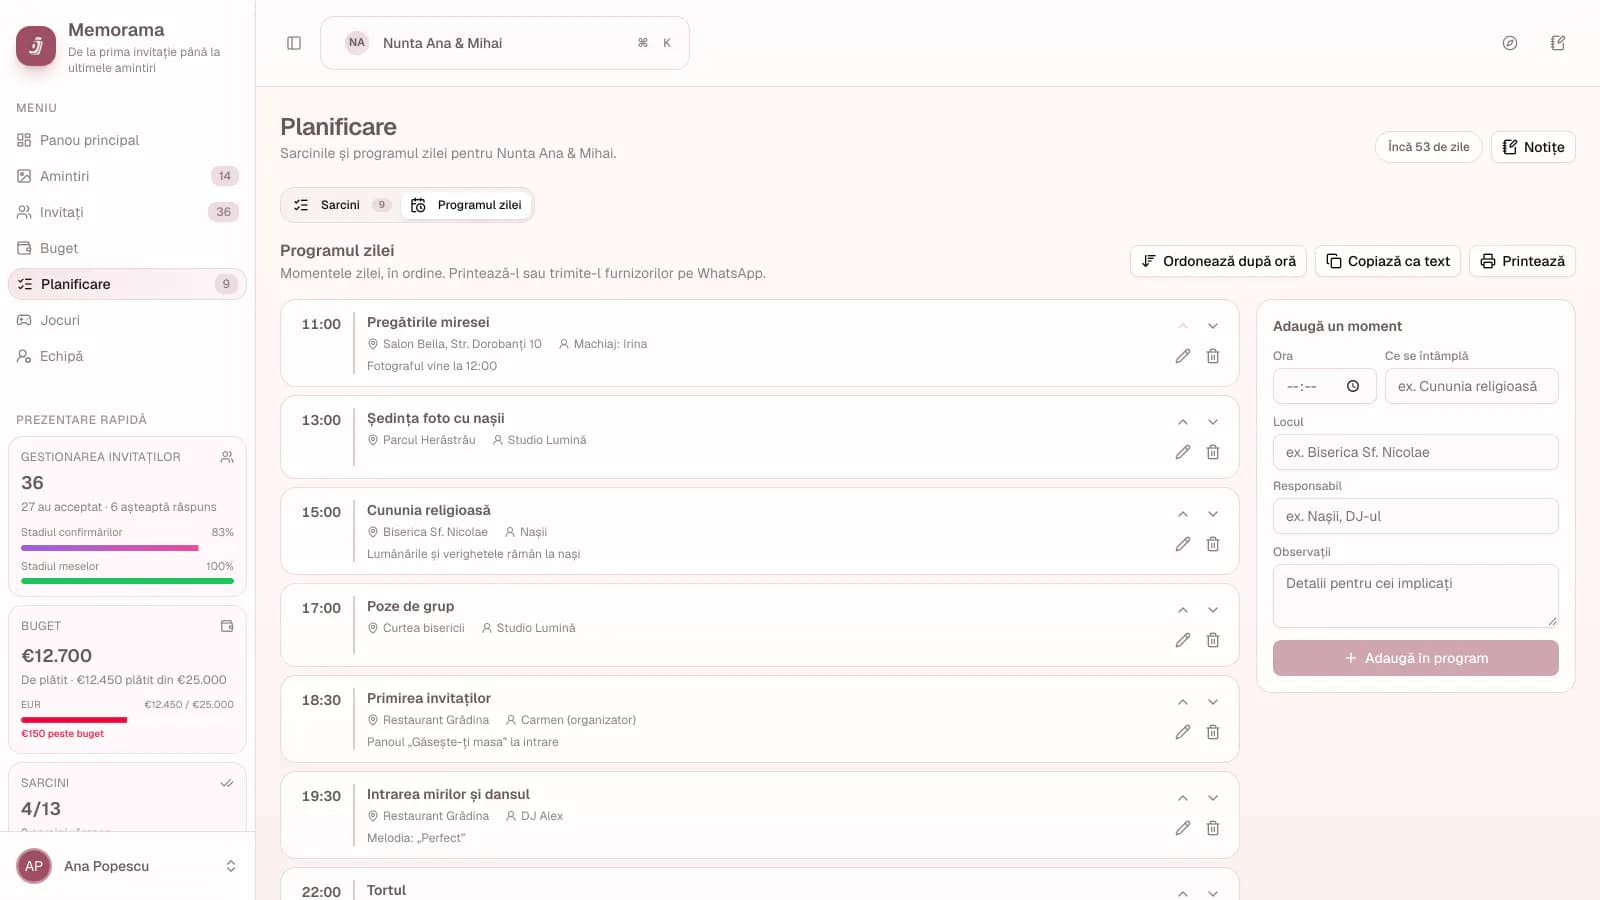
Task: Edit the Poze de grup moment
Action: (1183, 640)
